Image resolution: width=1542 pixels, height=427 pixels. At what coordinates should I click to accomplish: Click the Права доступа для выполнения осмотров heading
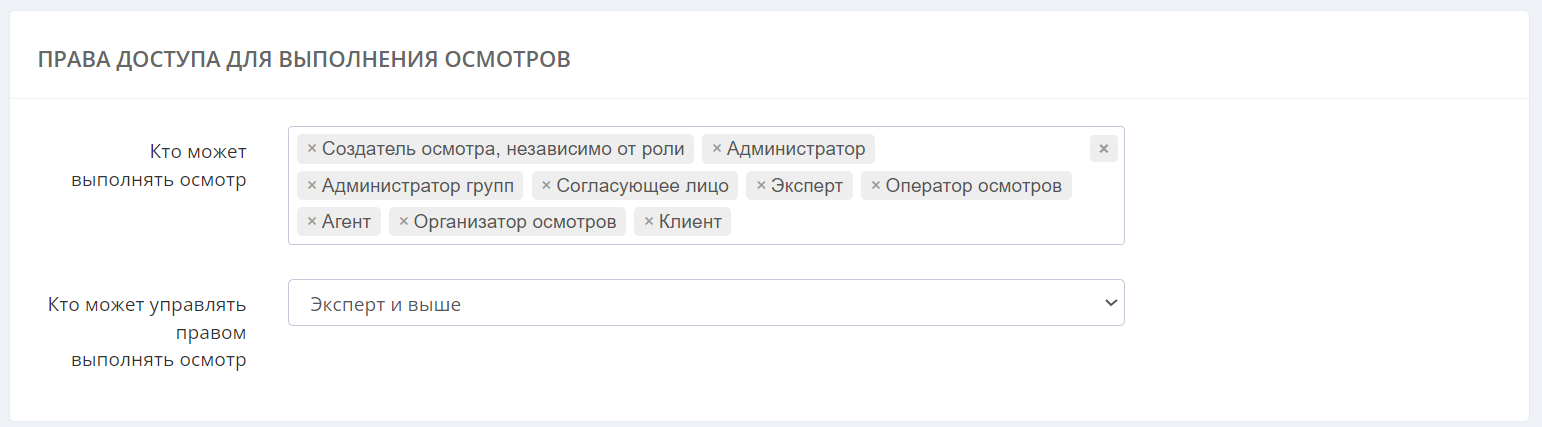(x=304, y=59)
